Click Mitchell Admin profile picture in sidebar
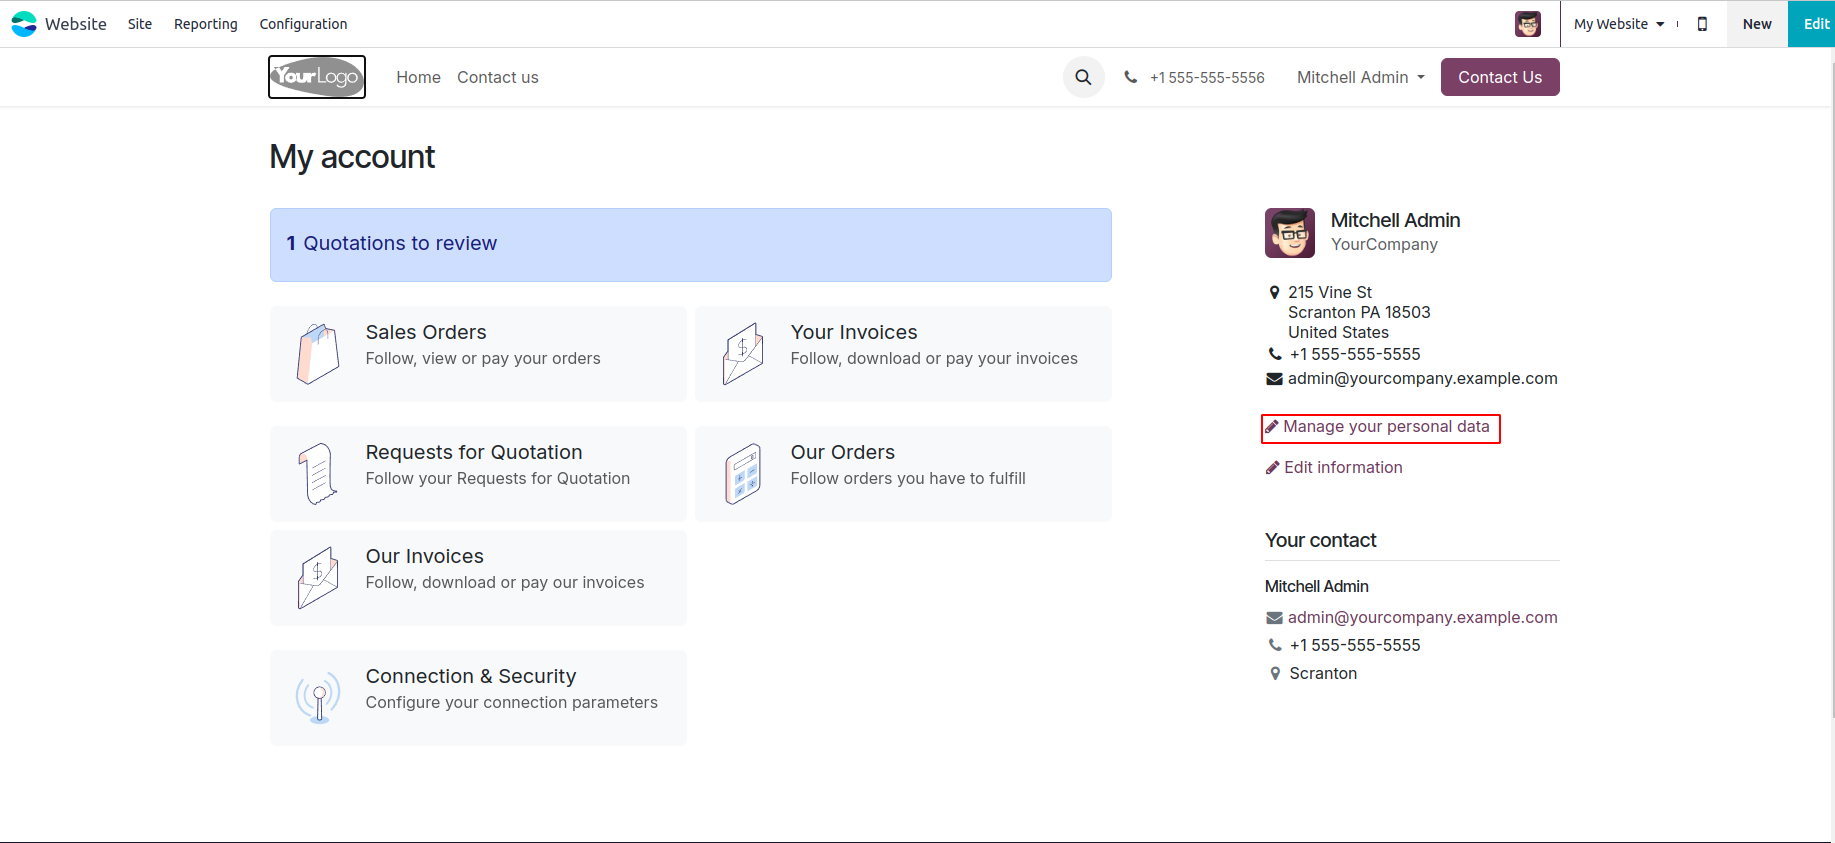 pos(1290,233)
